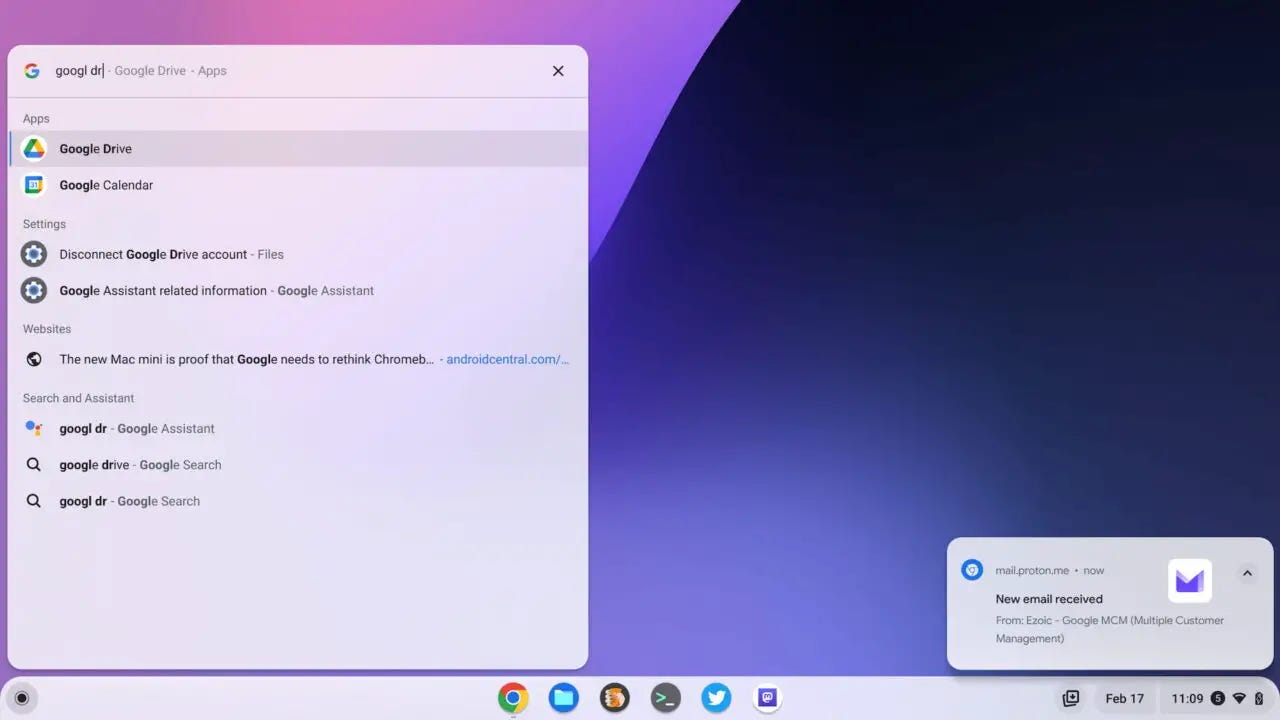Image resolution: width=1280 pixels, height=720 pixels.
Task: Launch Chrome from the shelf
Action: click(513, 698)
